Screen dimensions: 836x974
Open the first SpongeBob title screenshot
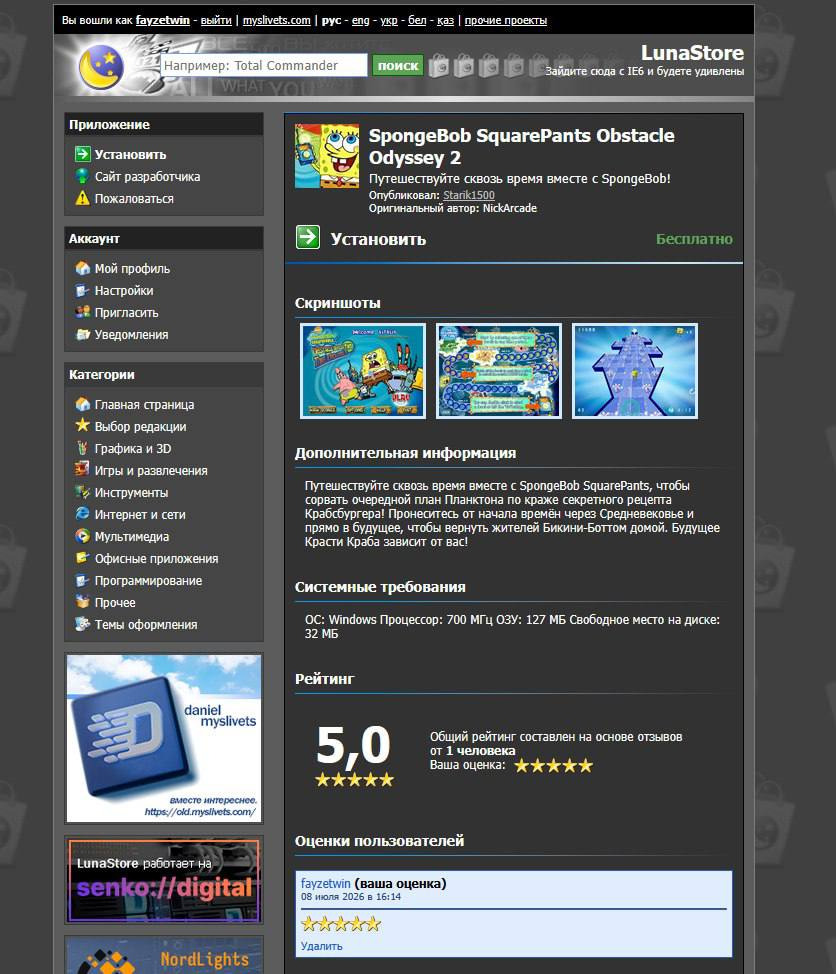pyautogui.click(x=363, y=371)
